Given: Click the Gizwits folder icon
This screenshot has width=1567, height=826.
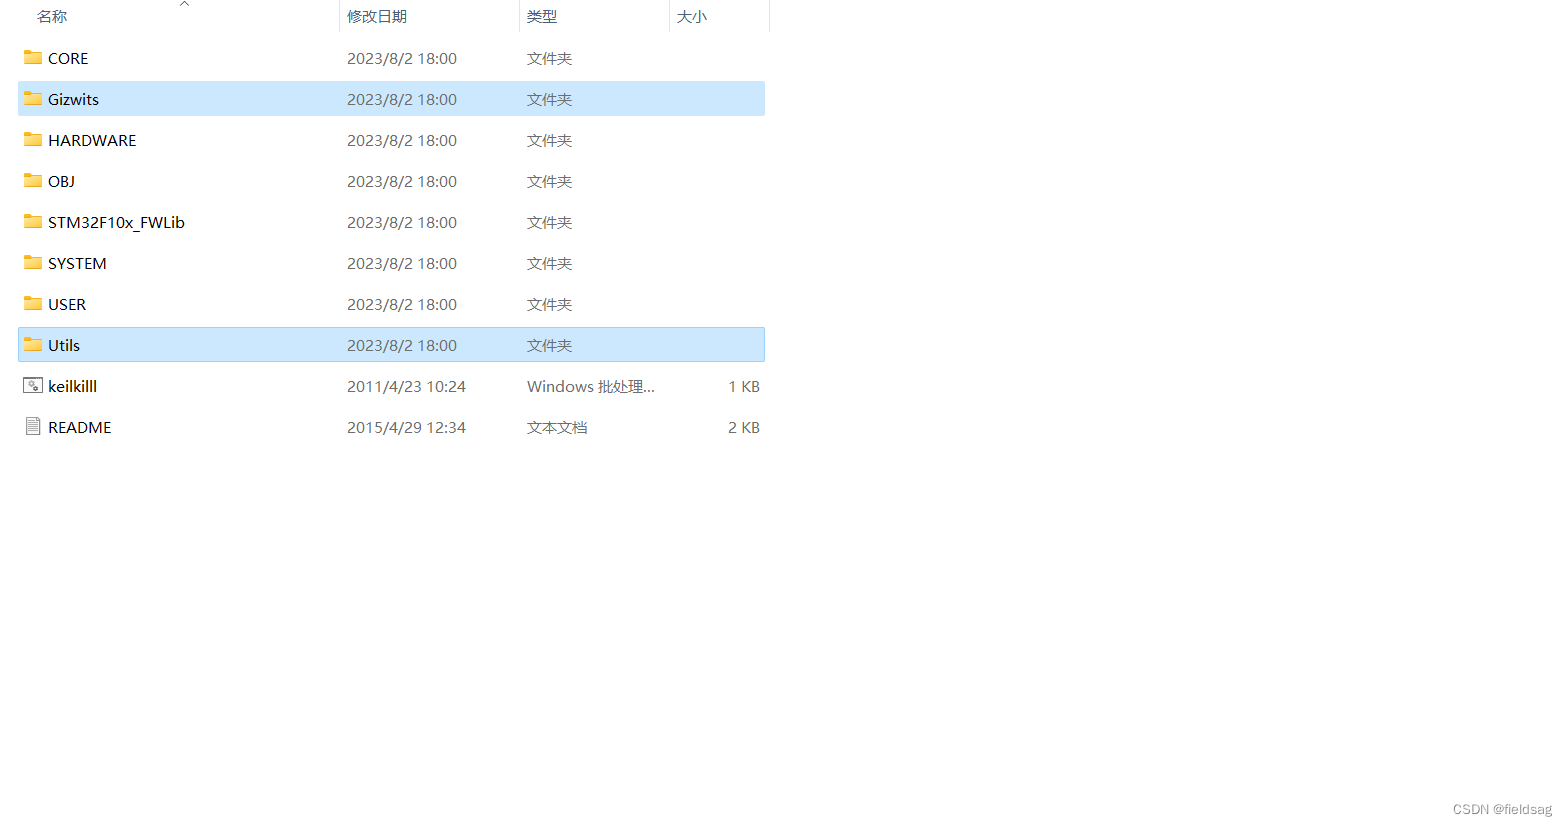Looking at the screenshot, I should [x=33, y=99].
